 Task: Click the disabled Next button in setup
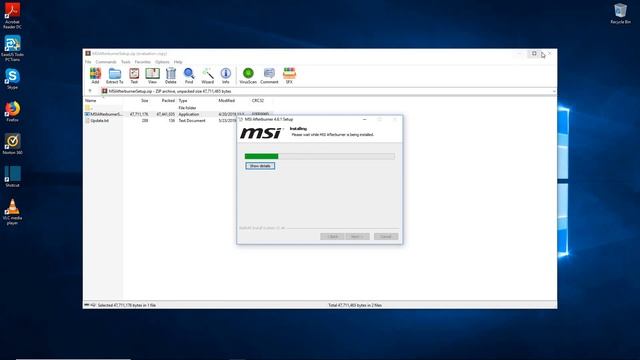point(357,237)
